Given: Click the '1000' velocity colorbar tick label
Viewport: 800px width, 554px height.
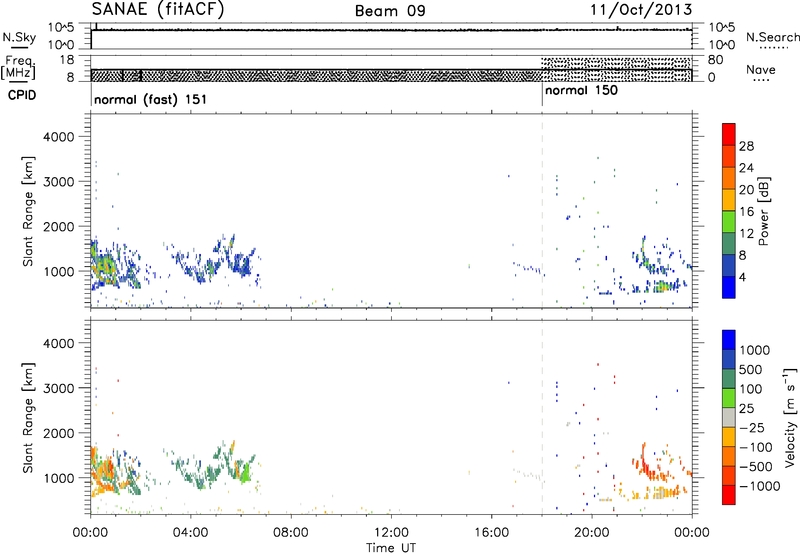Looking at the screenshot, I should 755,350.
